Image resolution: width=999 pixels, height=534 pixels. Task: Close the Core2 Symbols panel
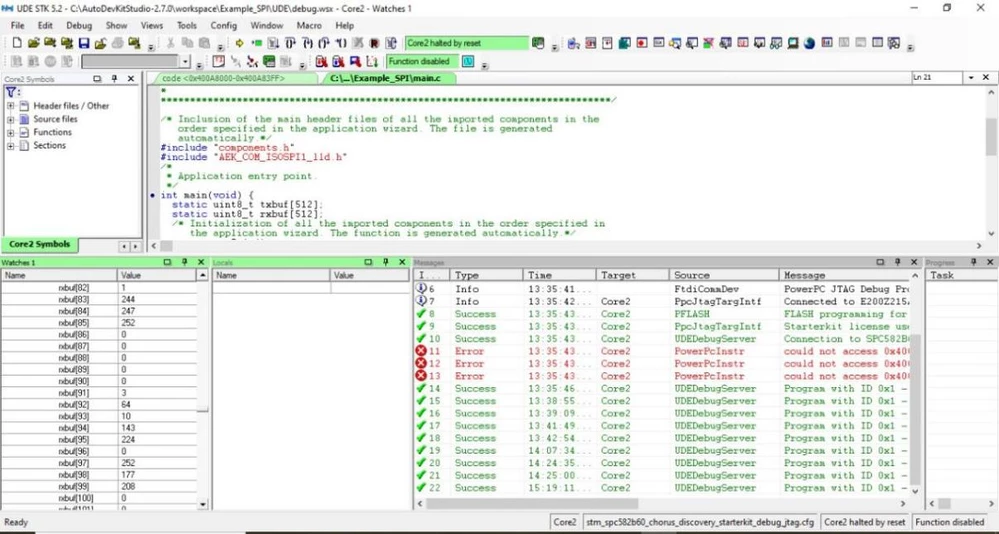[x=131, y=78]
